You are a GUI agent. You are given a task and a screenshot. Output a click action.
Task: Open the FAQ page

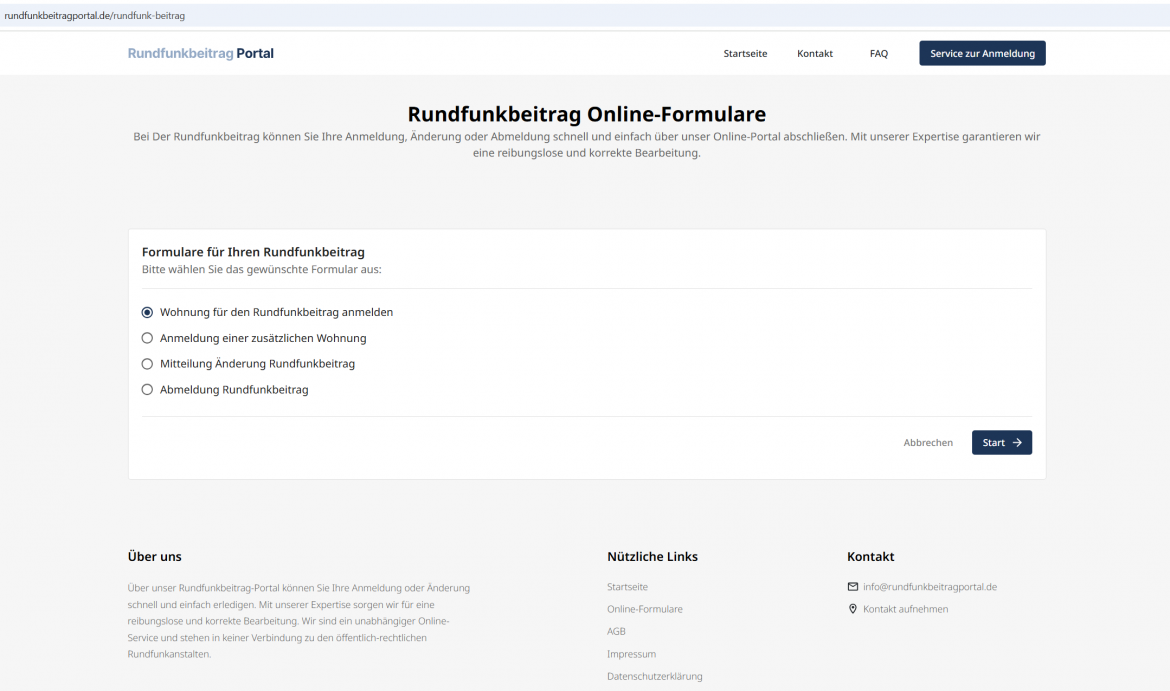click(878, 53)
